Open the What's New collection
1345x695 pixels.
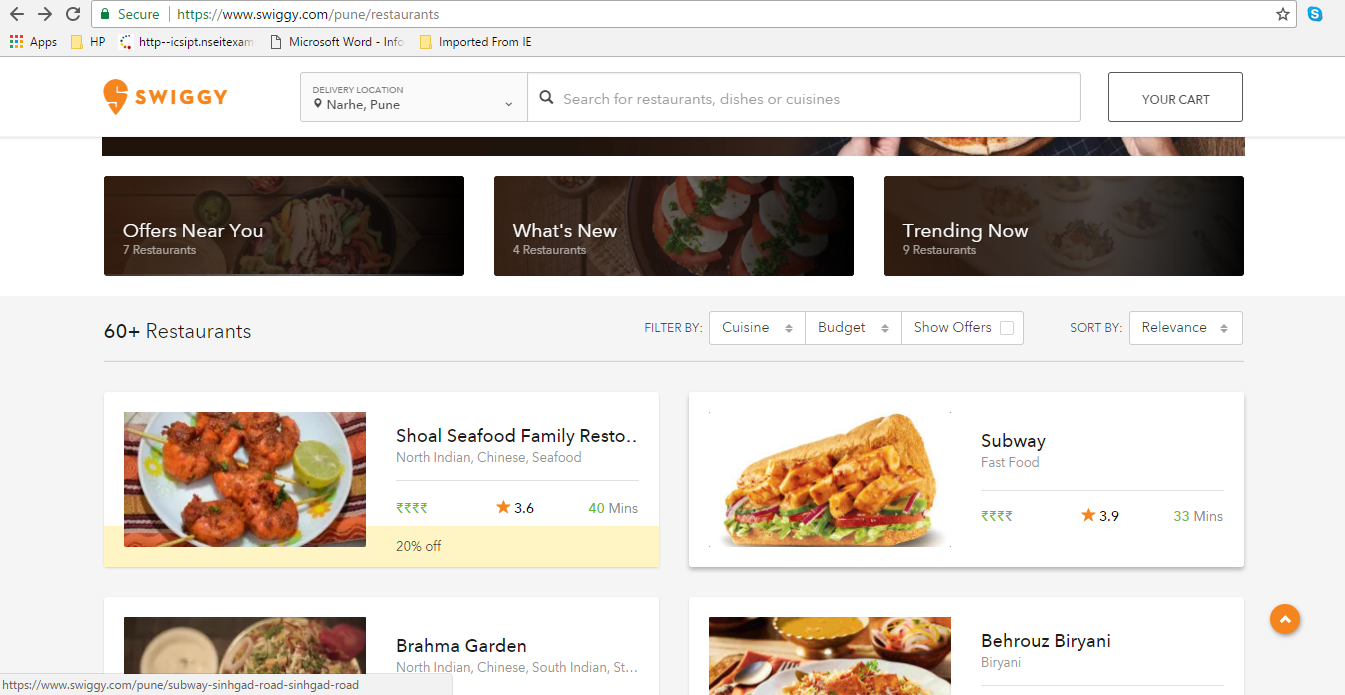point(674,226)
